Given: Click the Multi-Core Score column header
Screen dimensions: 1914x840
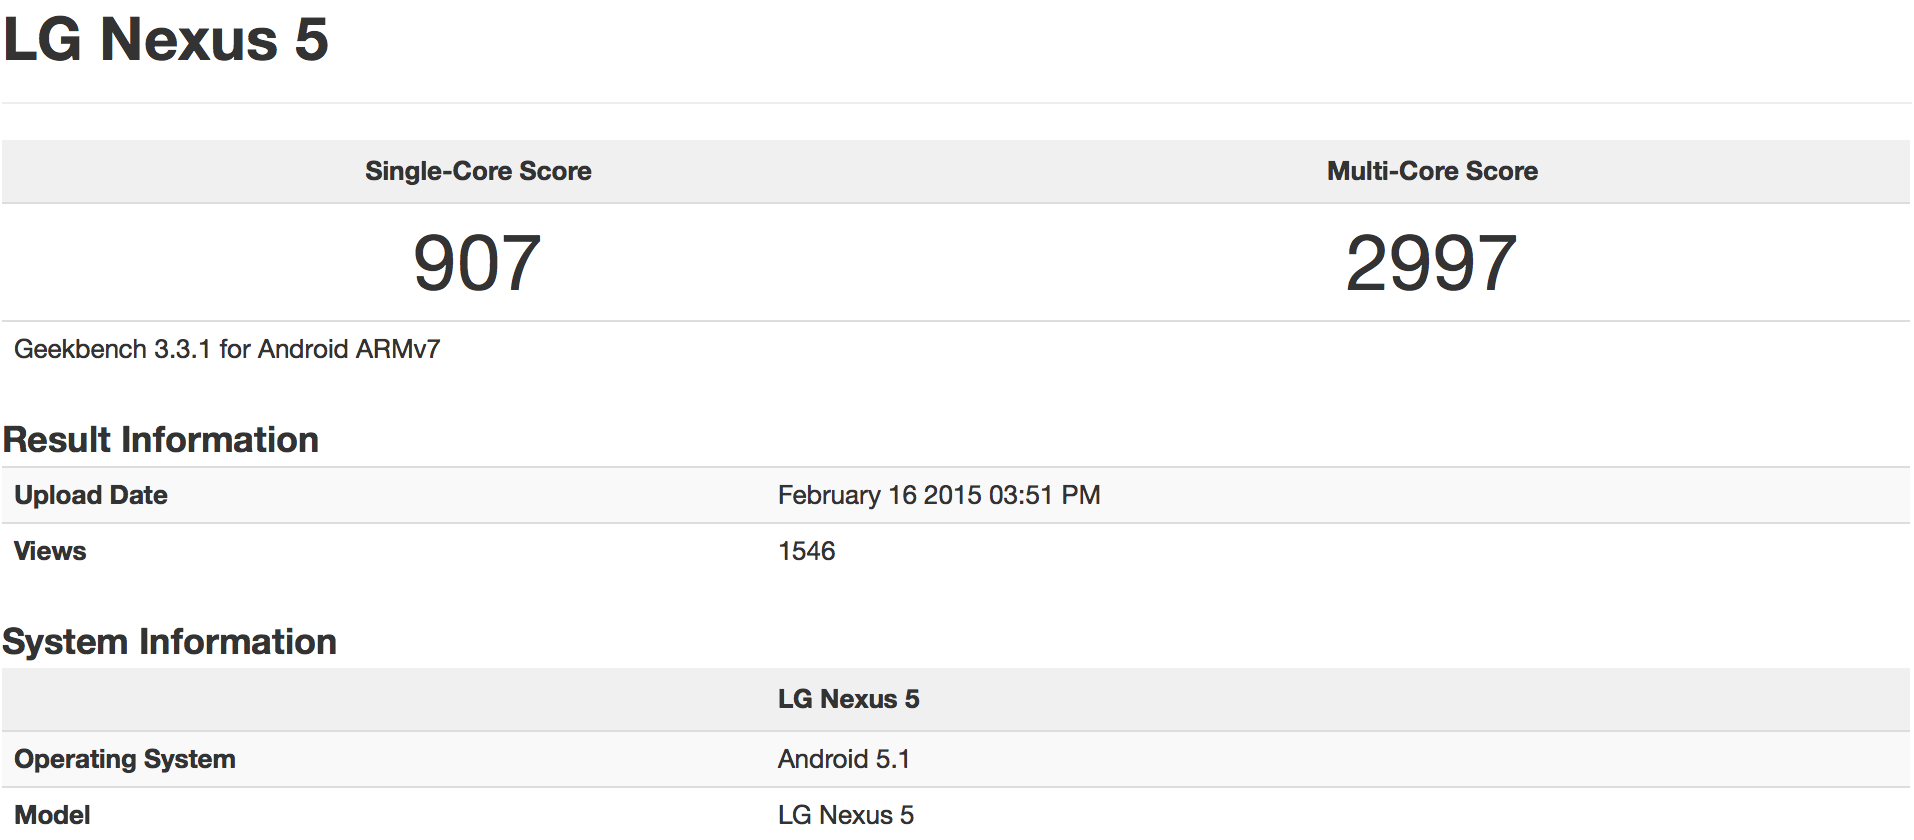Looking at the screenshot, I should click(x=1432, y=171).
